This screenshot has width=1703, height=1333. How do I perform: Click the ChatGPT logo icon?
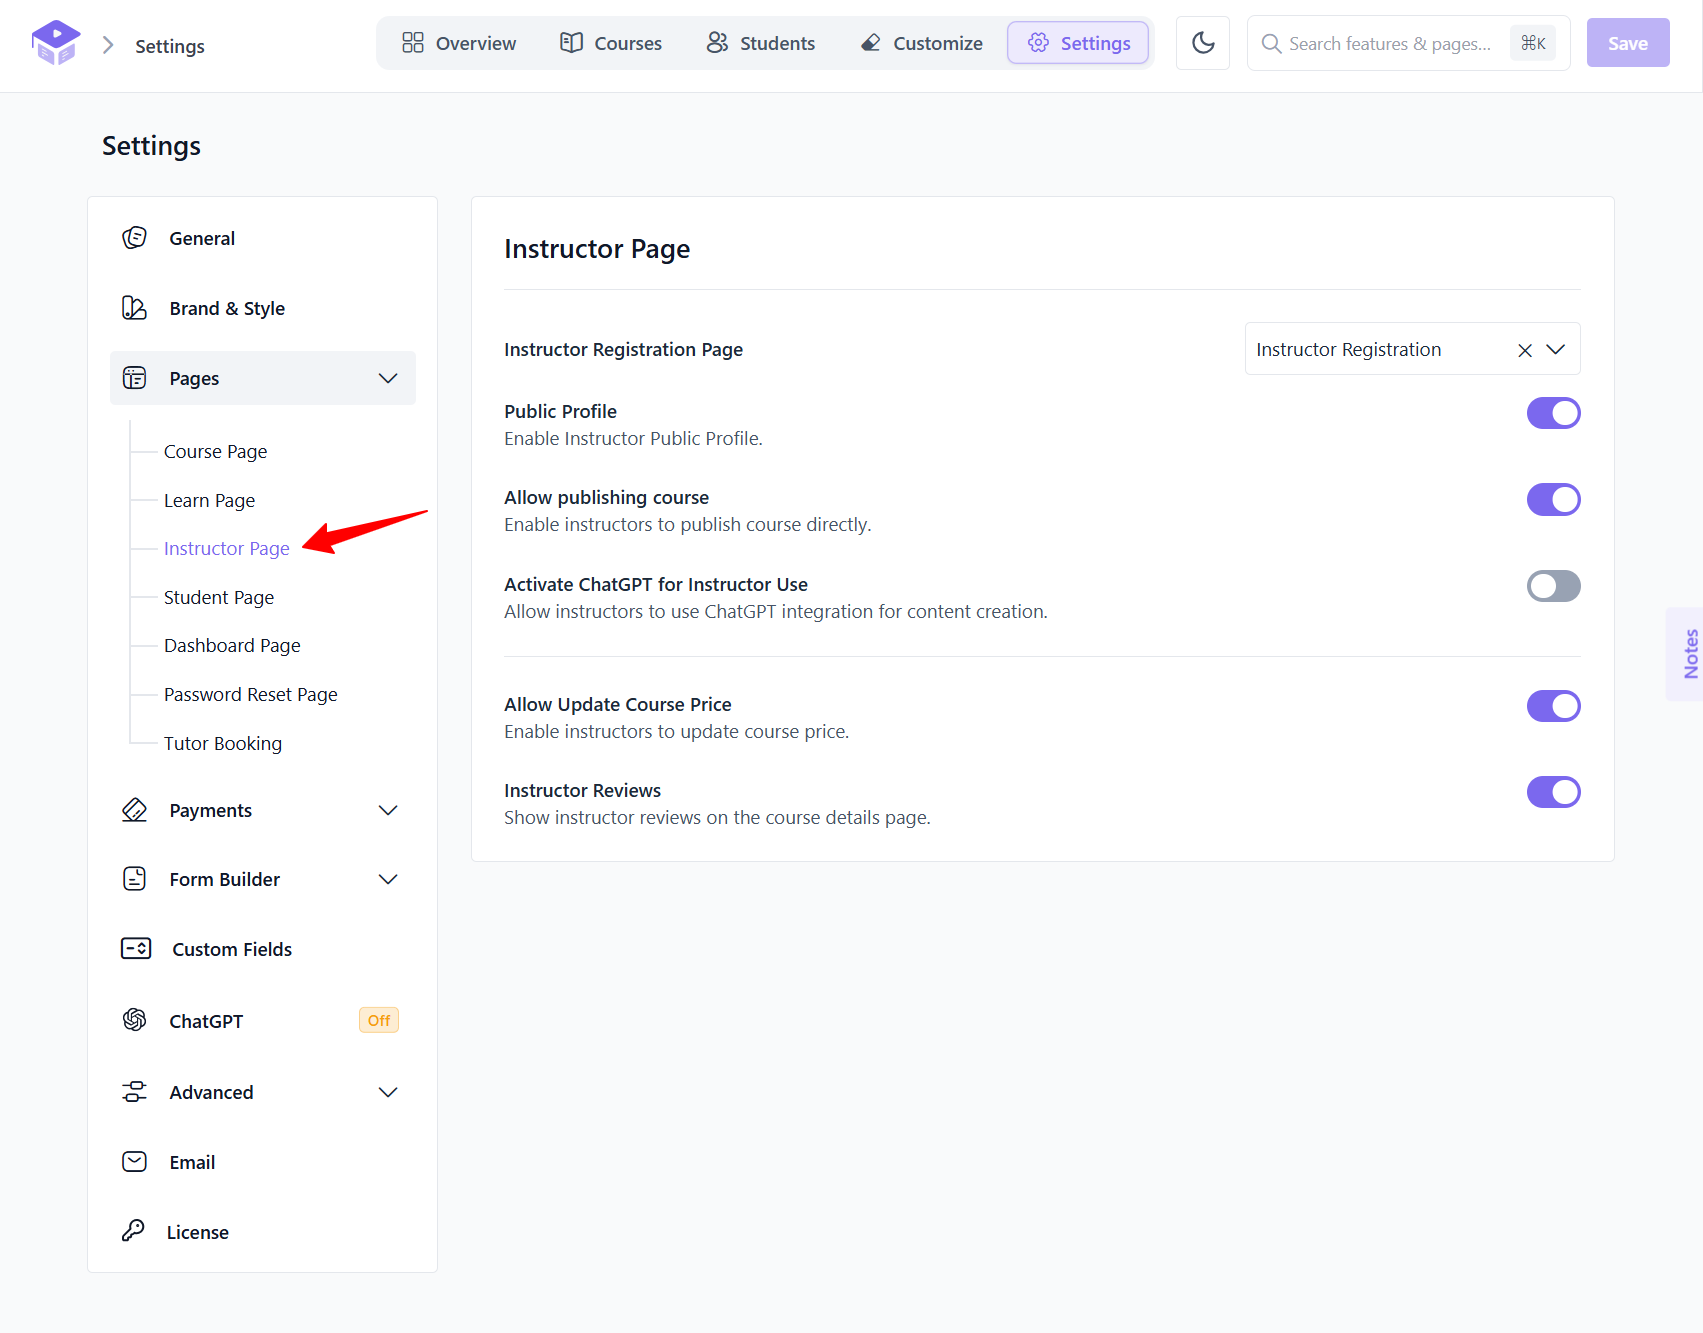tap(134, 1020)
